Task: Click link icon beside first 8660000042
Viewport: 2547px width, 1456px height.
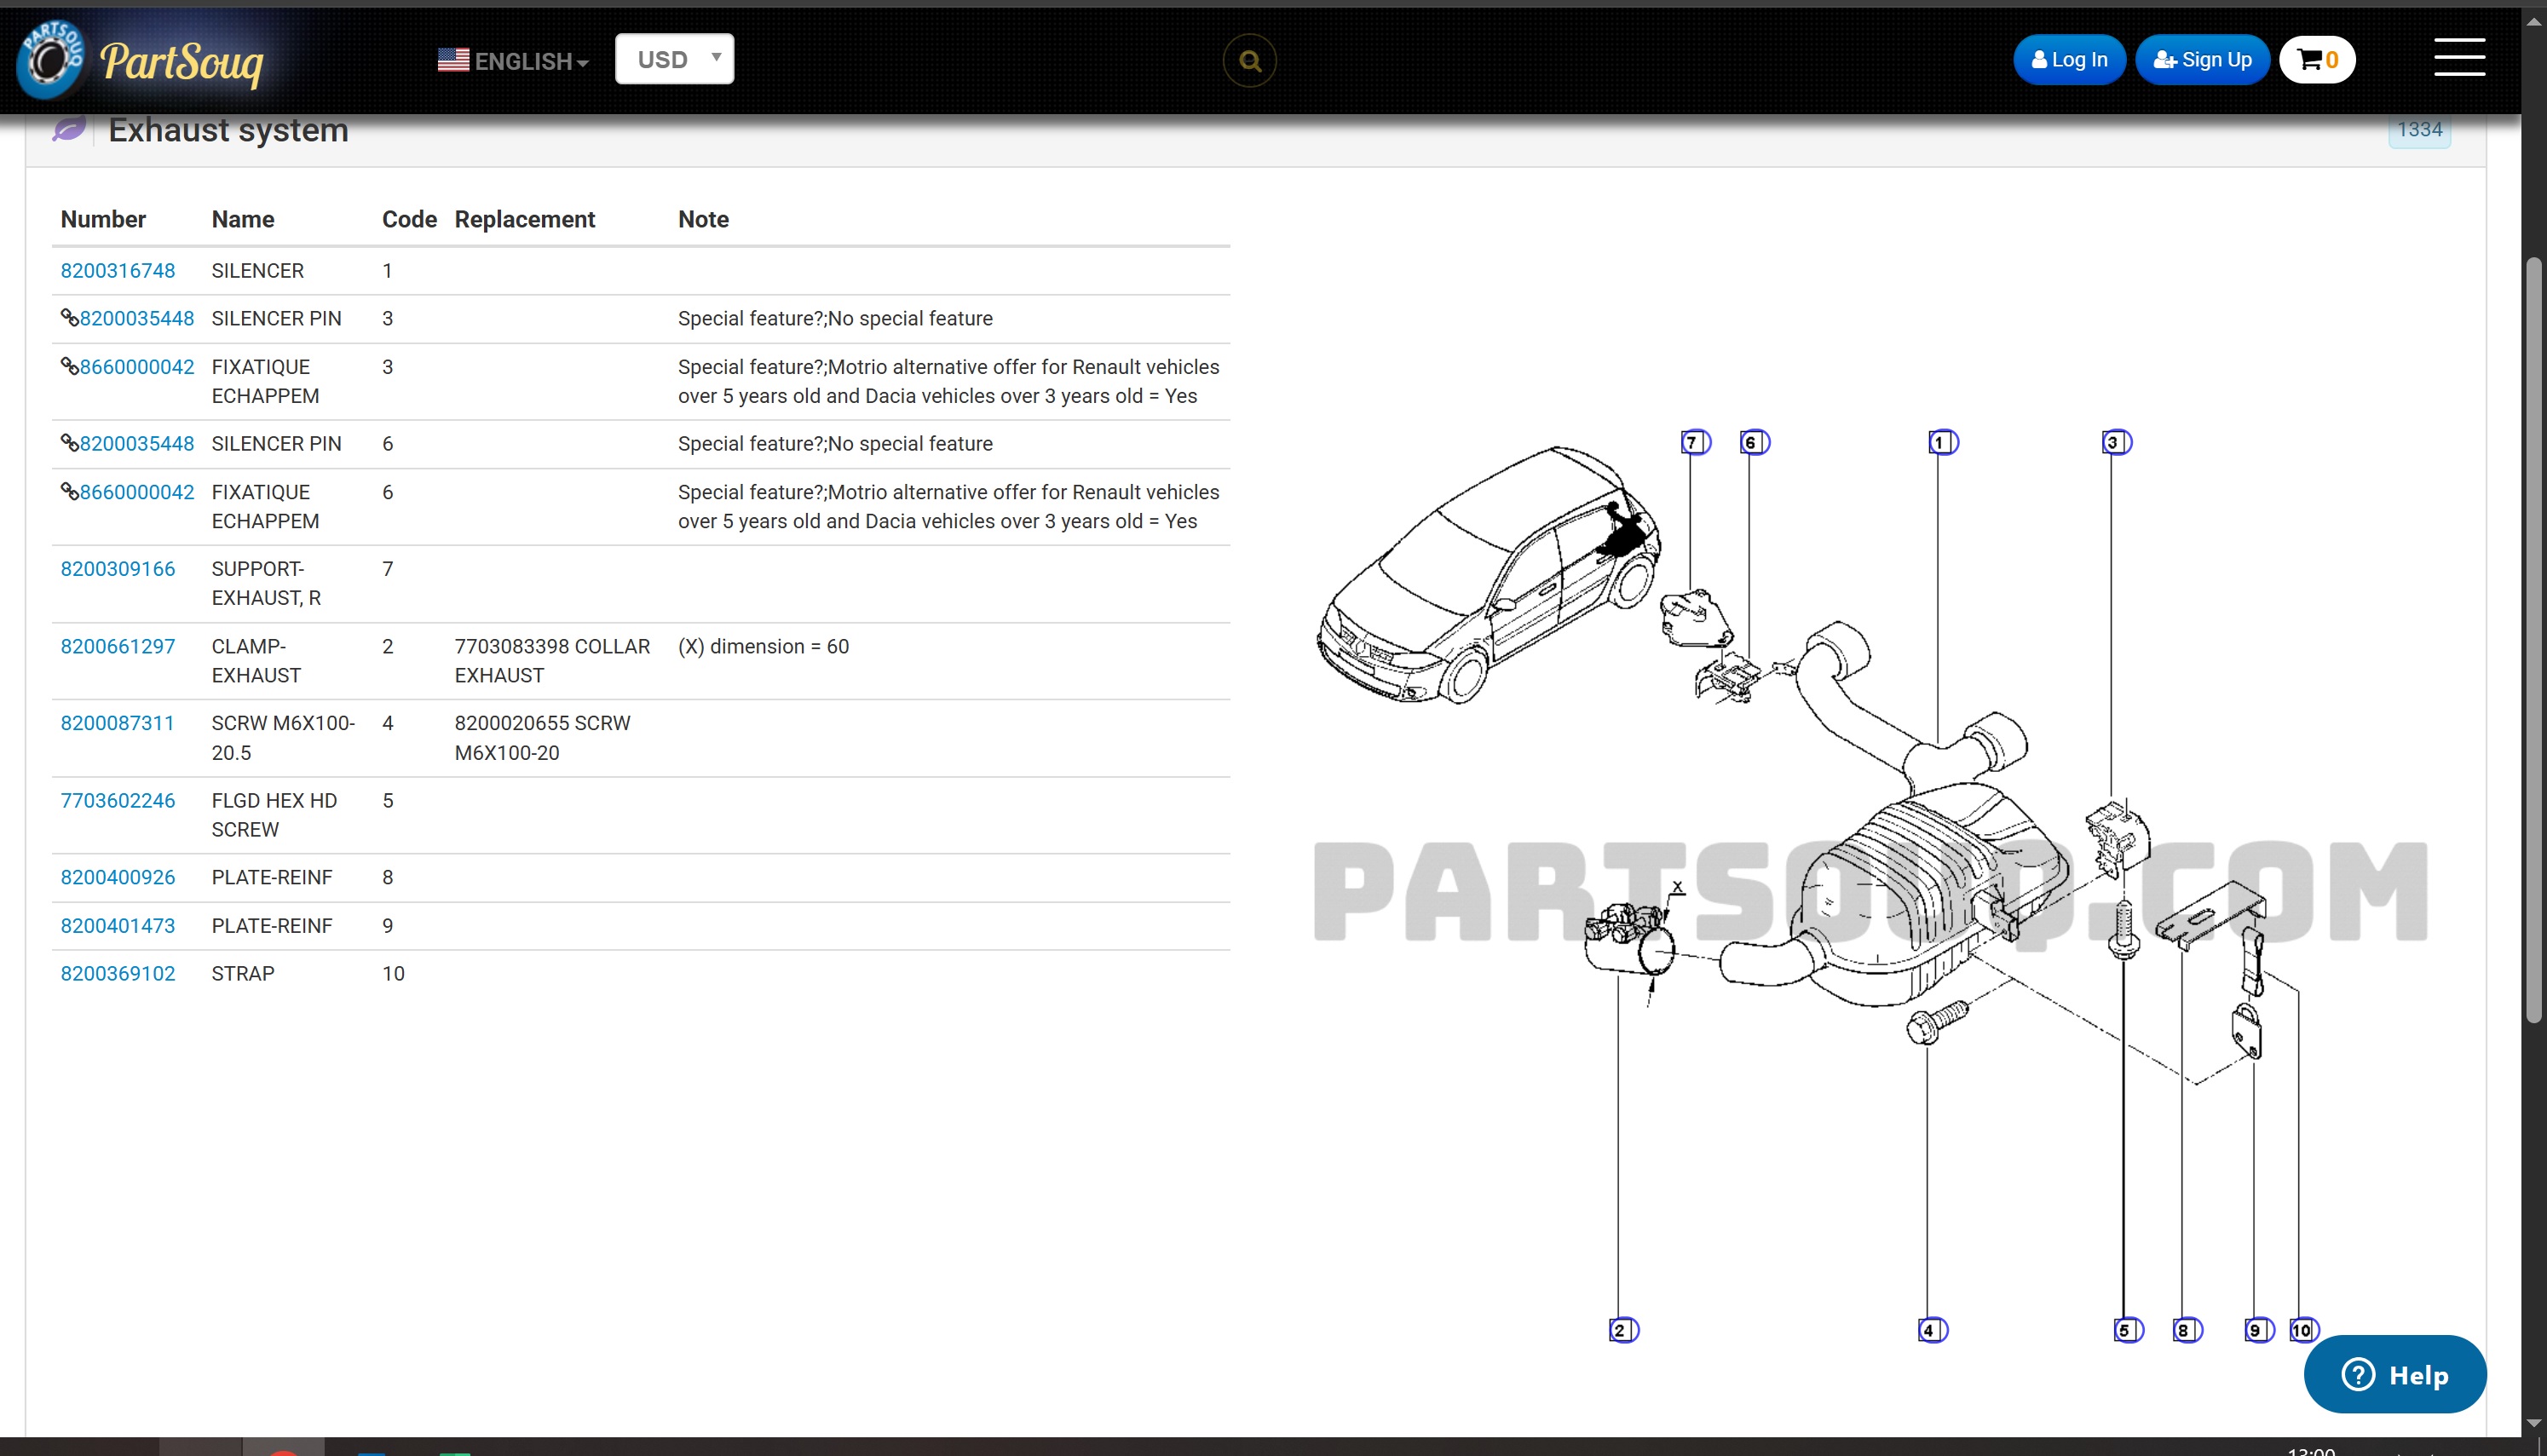Action: click(70, 366)
